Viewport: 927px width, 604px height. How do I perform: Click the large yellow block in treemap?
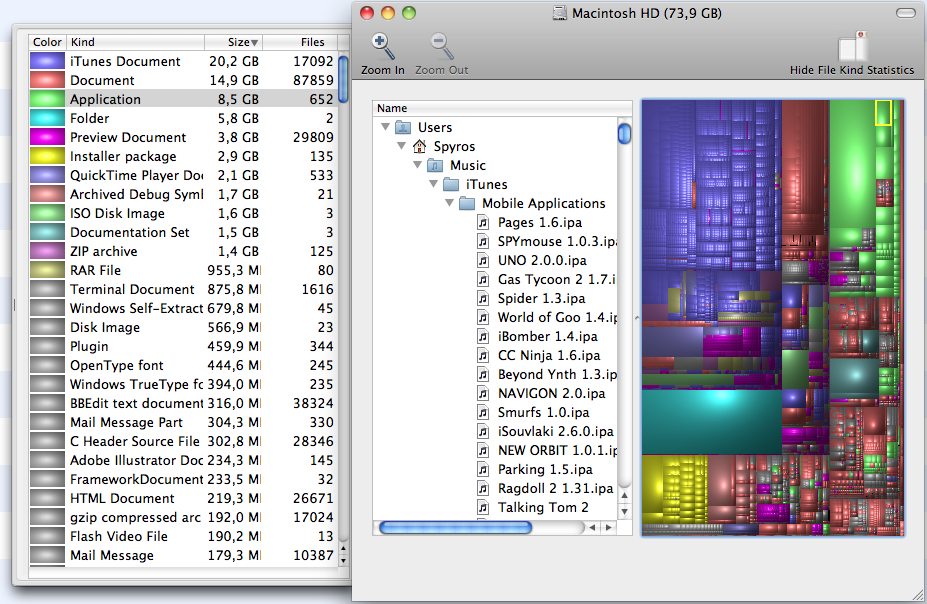coord(653,488)
